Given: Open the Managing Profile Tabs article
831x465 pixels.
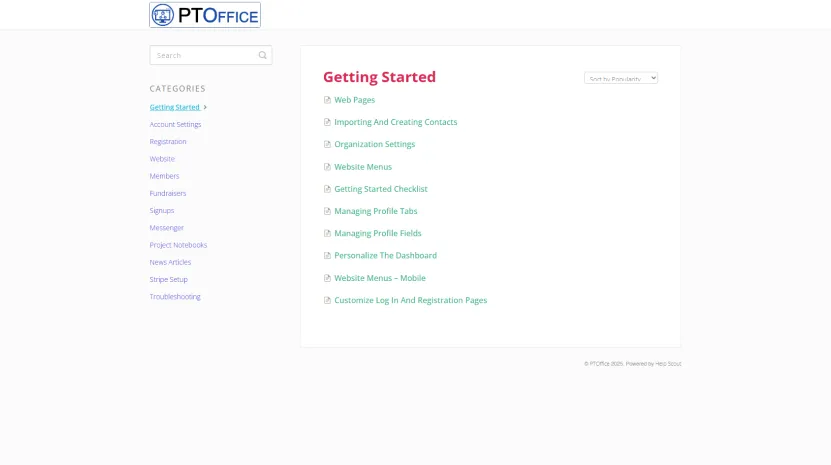Looking at the screenshot, I should click(376, 211).
